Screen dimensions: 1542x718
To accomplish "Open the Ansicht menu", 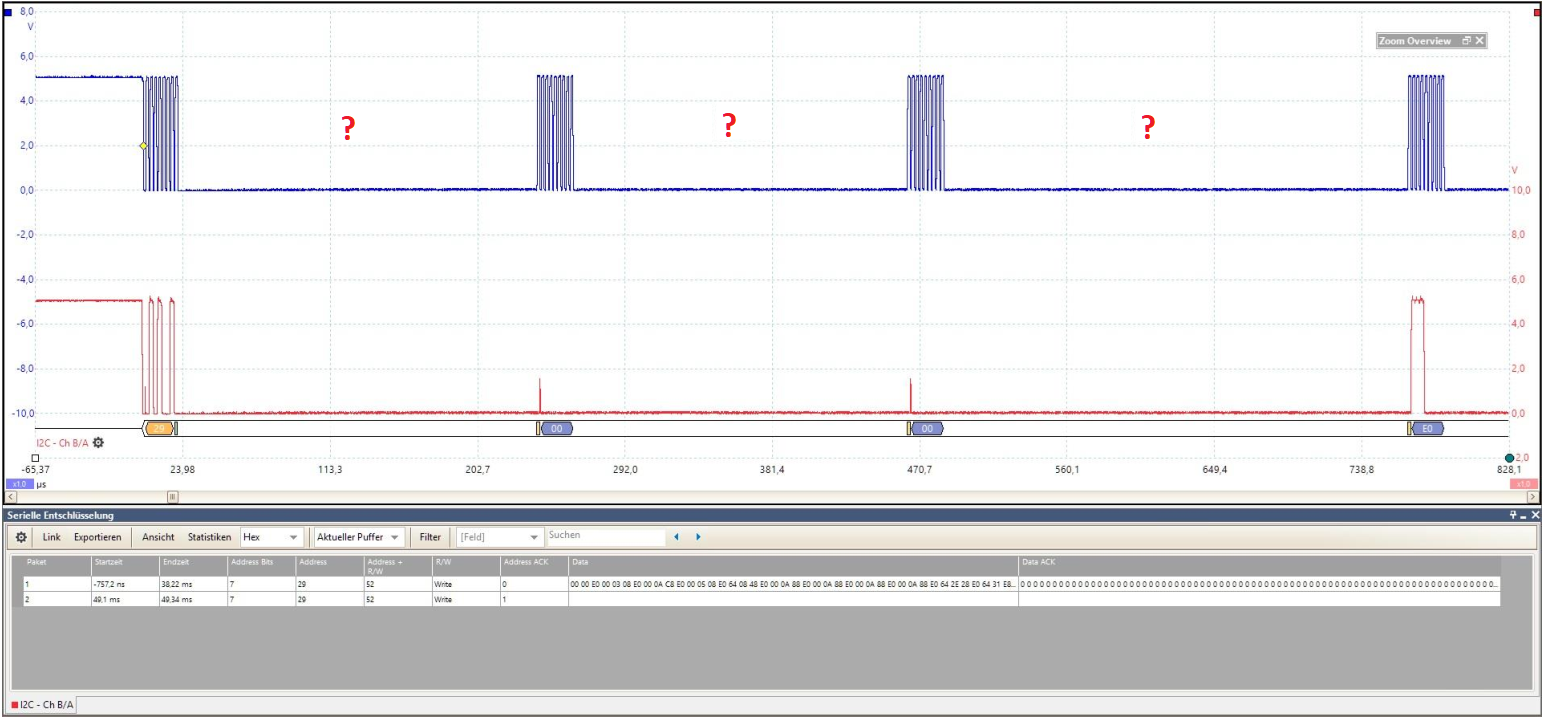I will [x=158, y=537].
